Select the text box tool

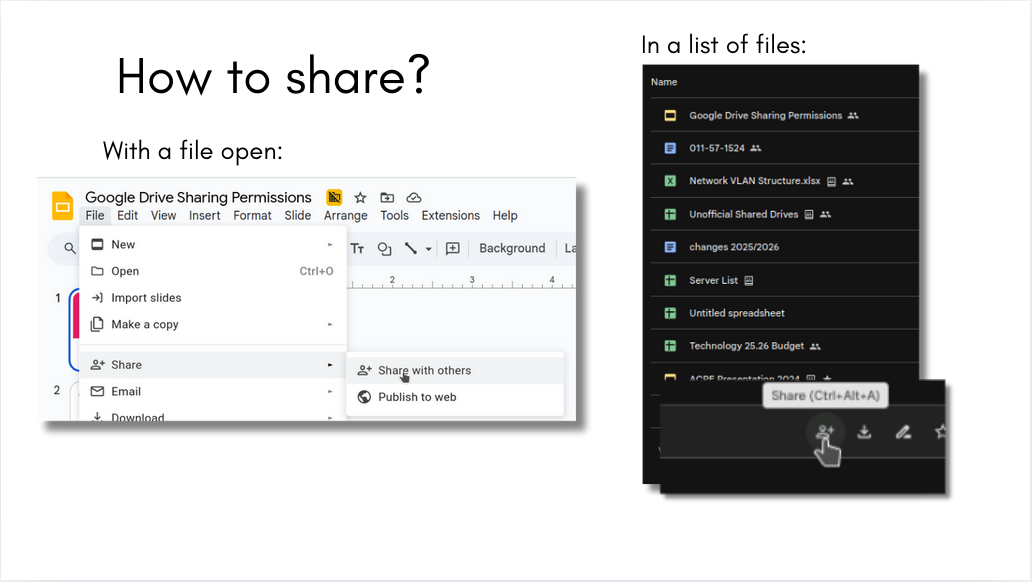coord(357,248)
